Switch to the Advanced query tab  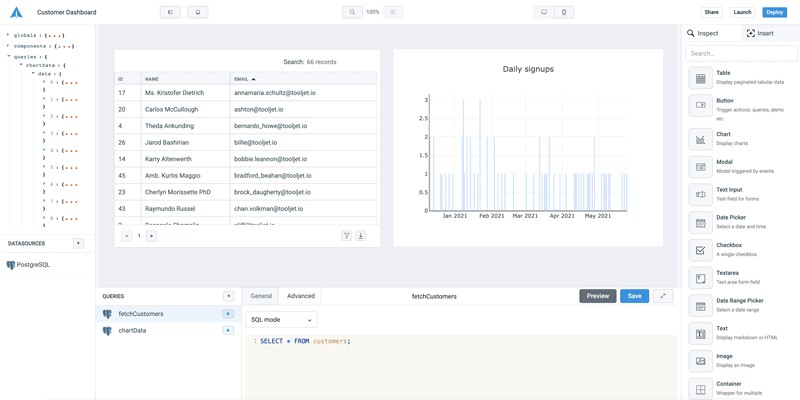coord(301,296)
